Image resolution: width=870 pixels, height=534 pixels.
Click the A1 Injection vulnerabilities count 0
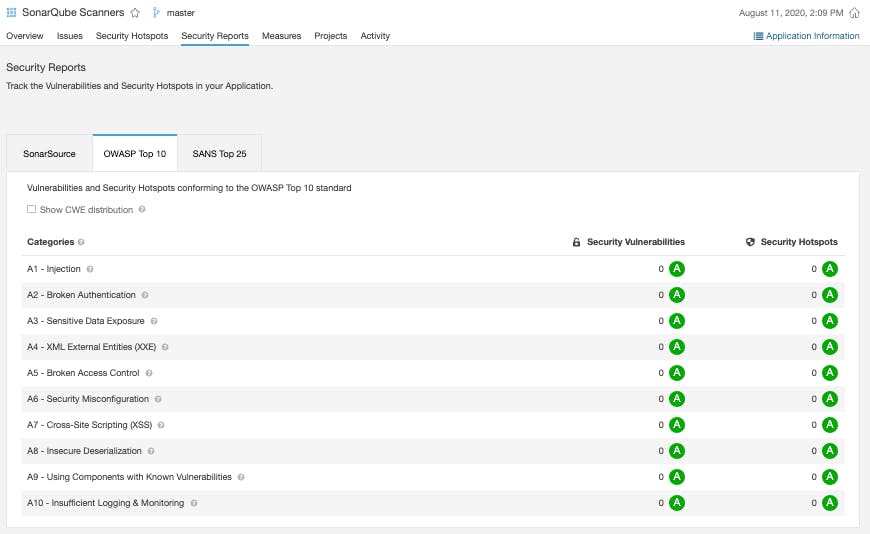[x=661, y=269]
